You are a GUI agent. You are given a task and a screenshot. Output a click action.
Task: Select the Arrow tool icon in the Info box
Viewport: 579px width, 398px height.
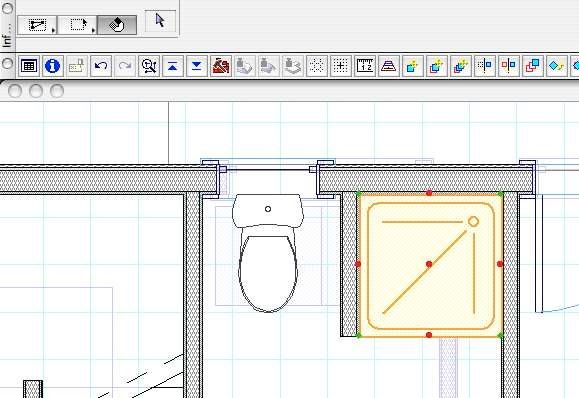pyautogui.click(x=160, y=21)
